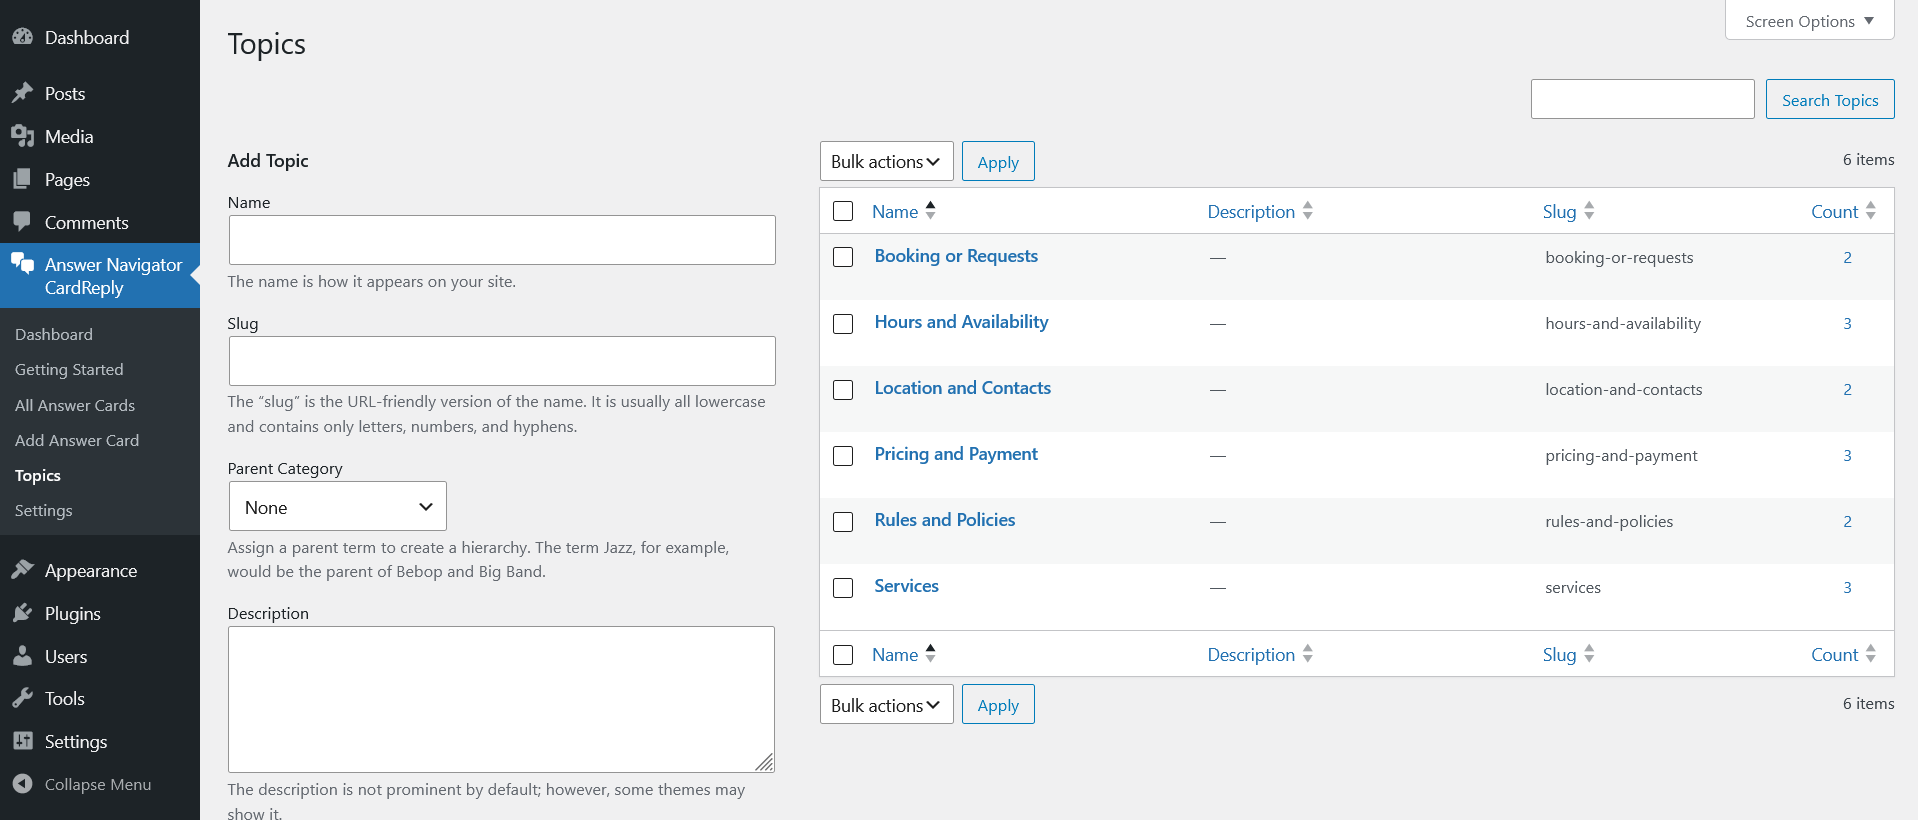The width and height of the screenshot is (1918, 820).
Task: Open the plugin Settings submenu item
Action: [x=44, y=510]
